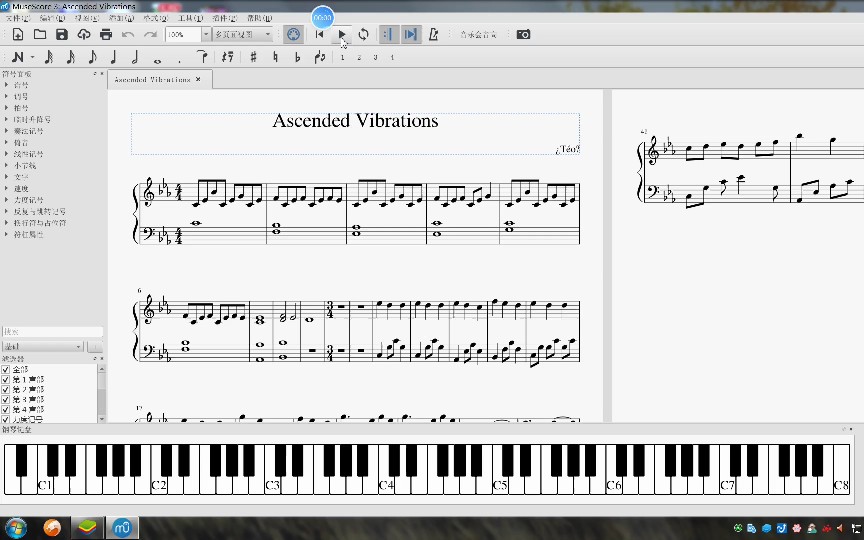Select the half note duration
864x540 pixels.
click(135, 57)
